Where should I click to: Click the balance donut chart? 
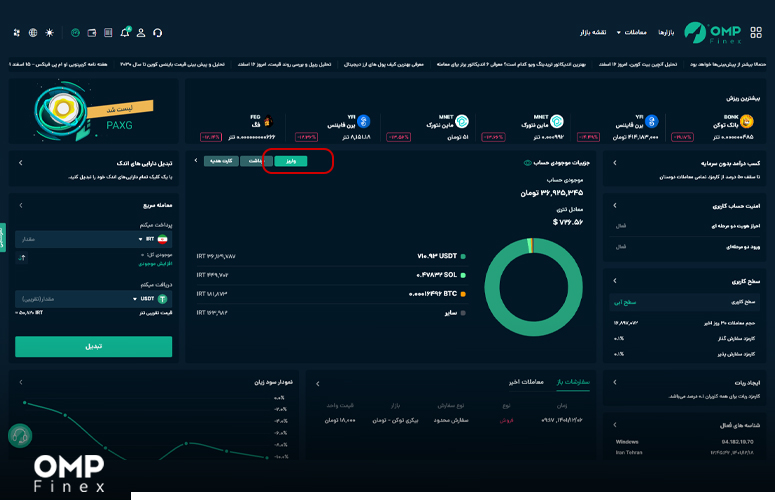tap(533, 287)
